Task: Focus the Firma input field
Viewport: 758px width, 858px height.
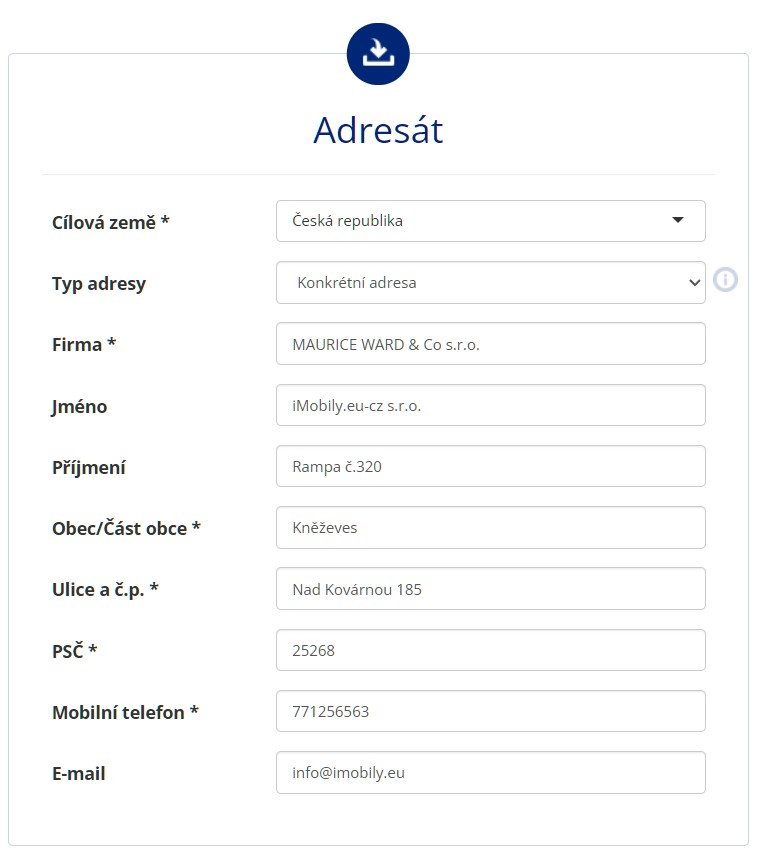Action: pyautogui.click(x=491, y=344)
